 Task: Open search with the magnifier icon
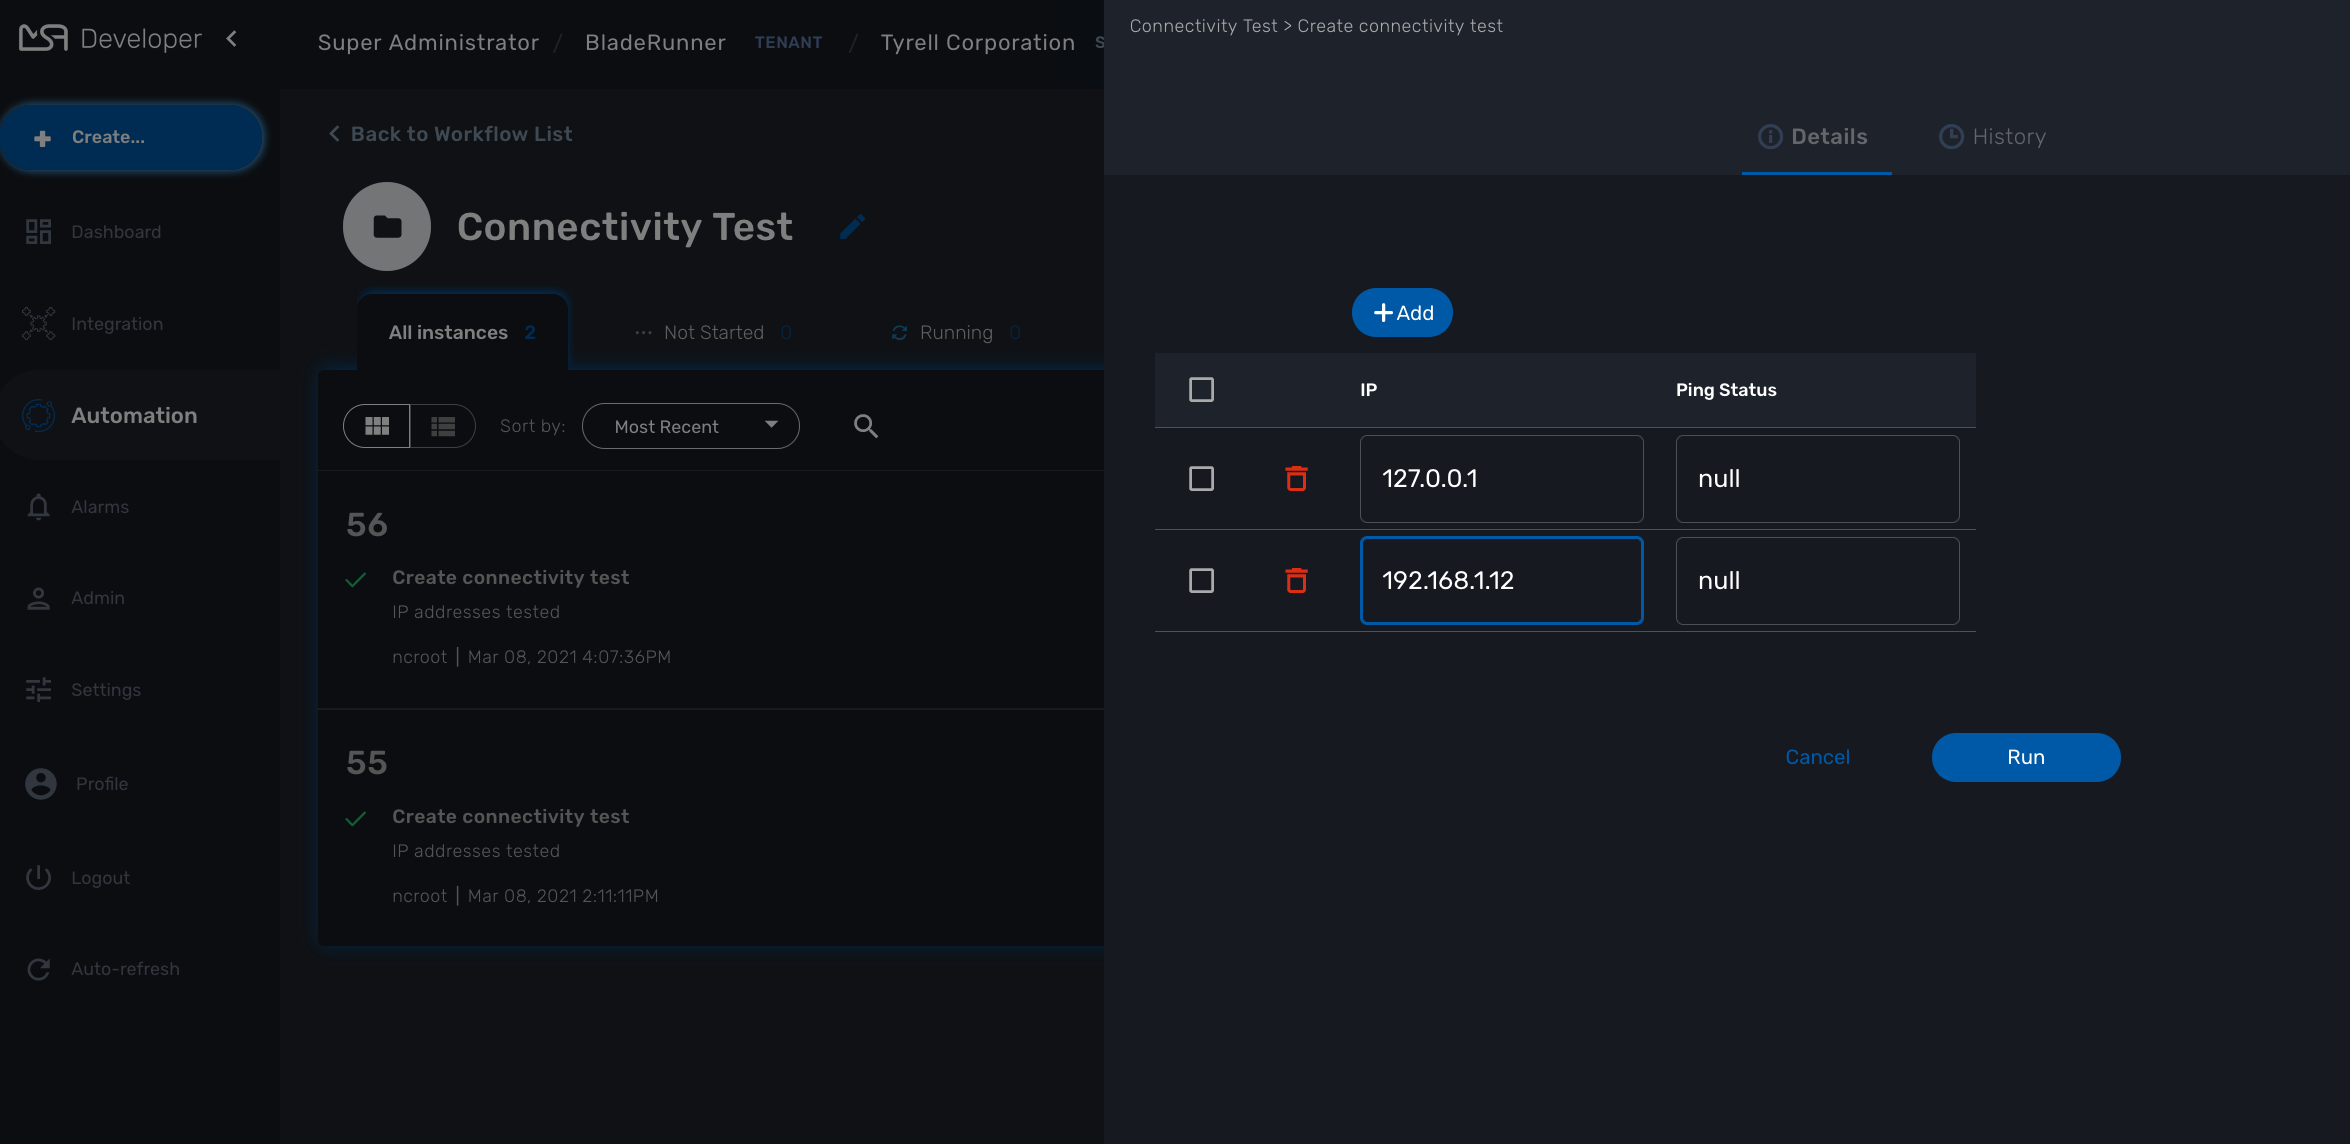tap(866, 426)
